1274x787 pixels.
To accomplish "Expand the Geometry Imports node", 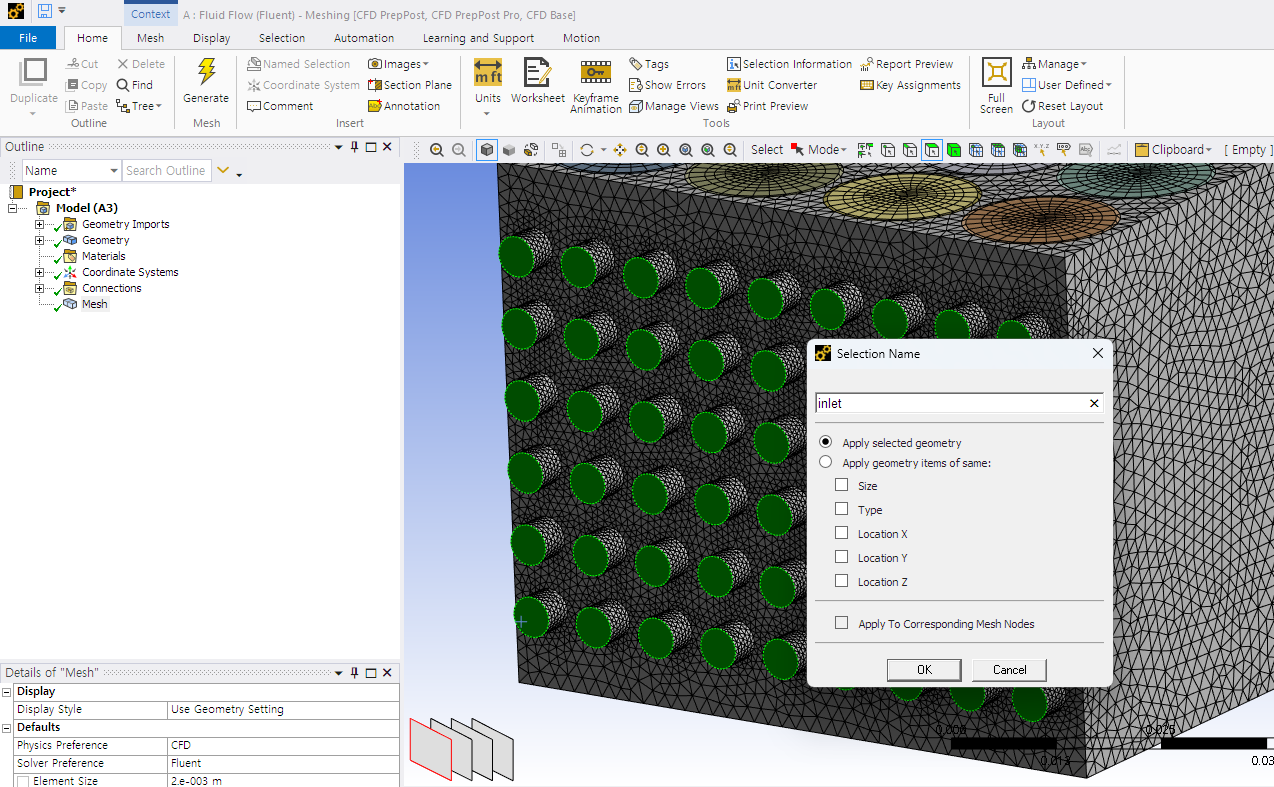I will [40, 224].
